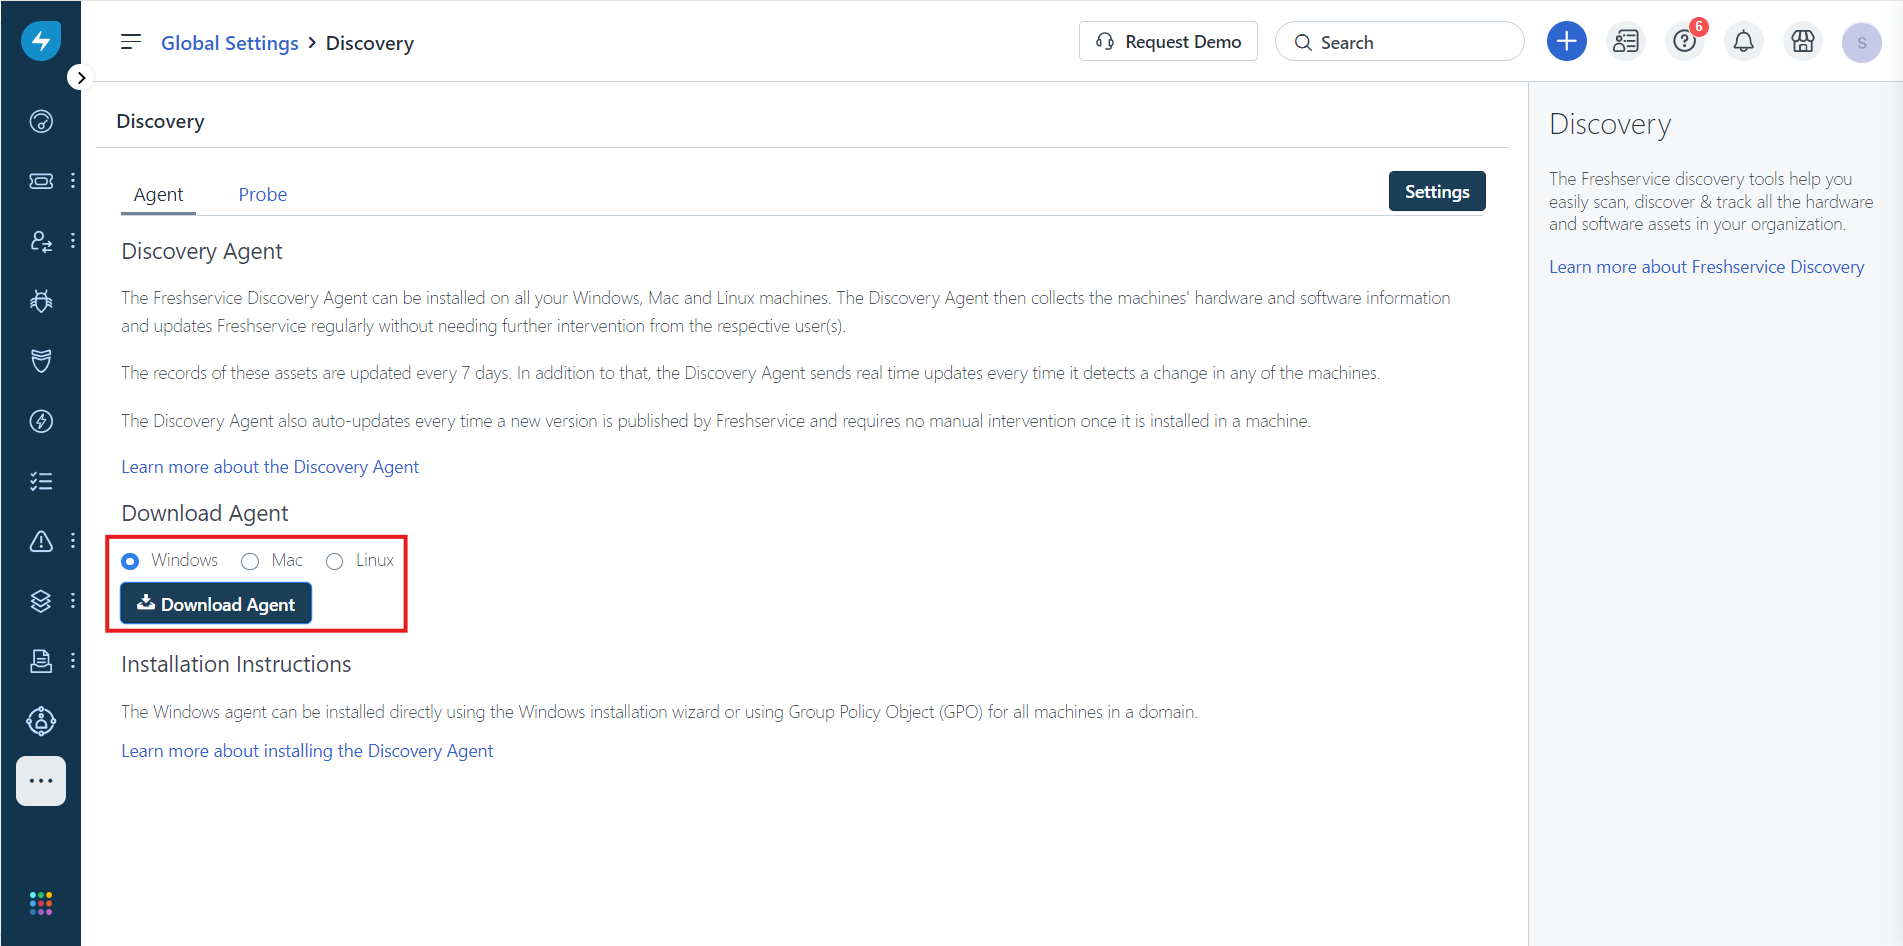1903x946 pixels.
Task: Open the Alerts warning triangle icon
Action: coord(41,541)
